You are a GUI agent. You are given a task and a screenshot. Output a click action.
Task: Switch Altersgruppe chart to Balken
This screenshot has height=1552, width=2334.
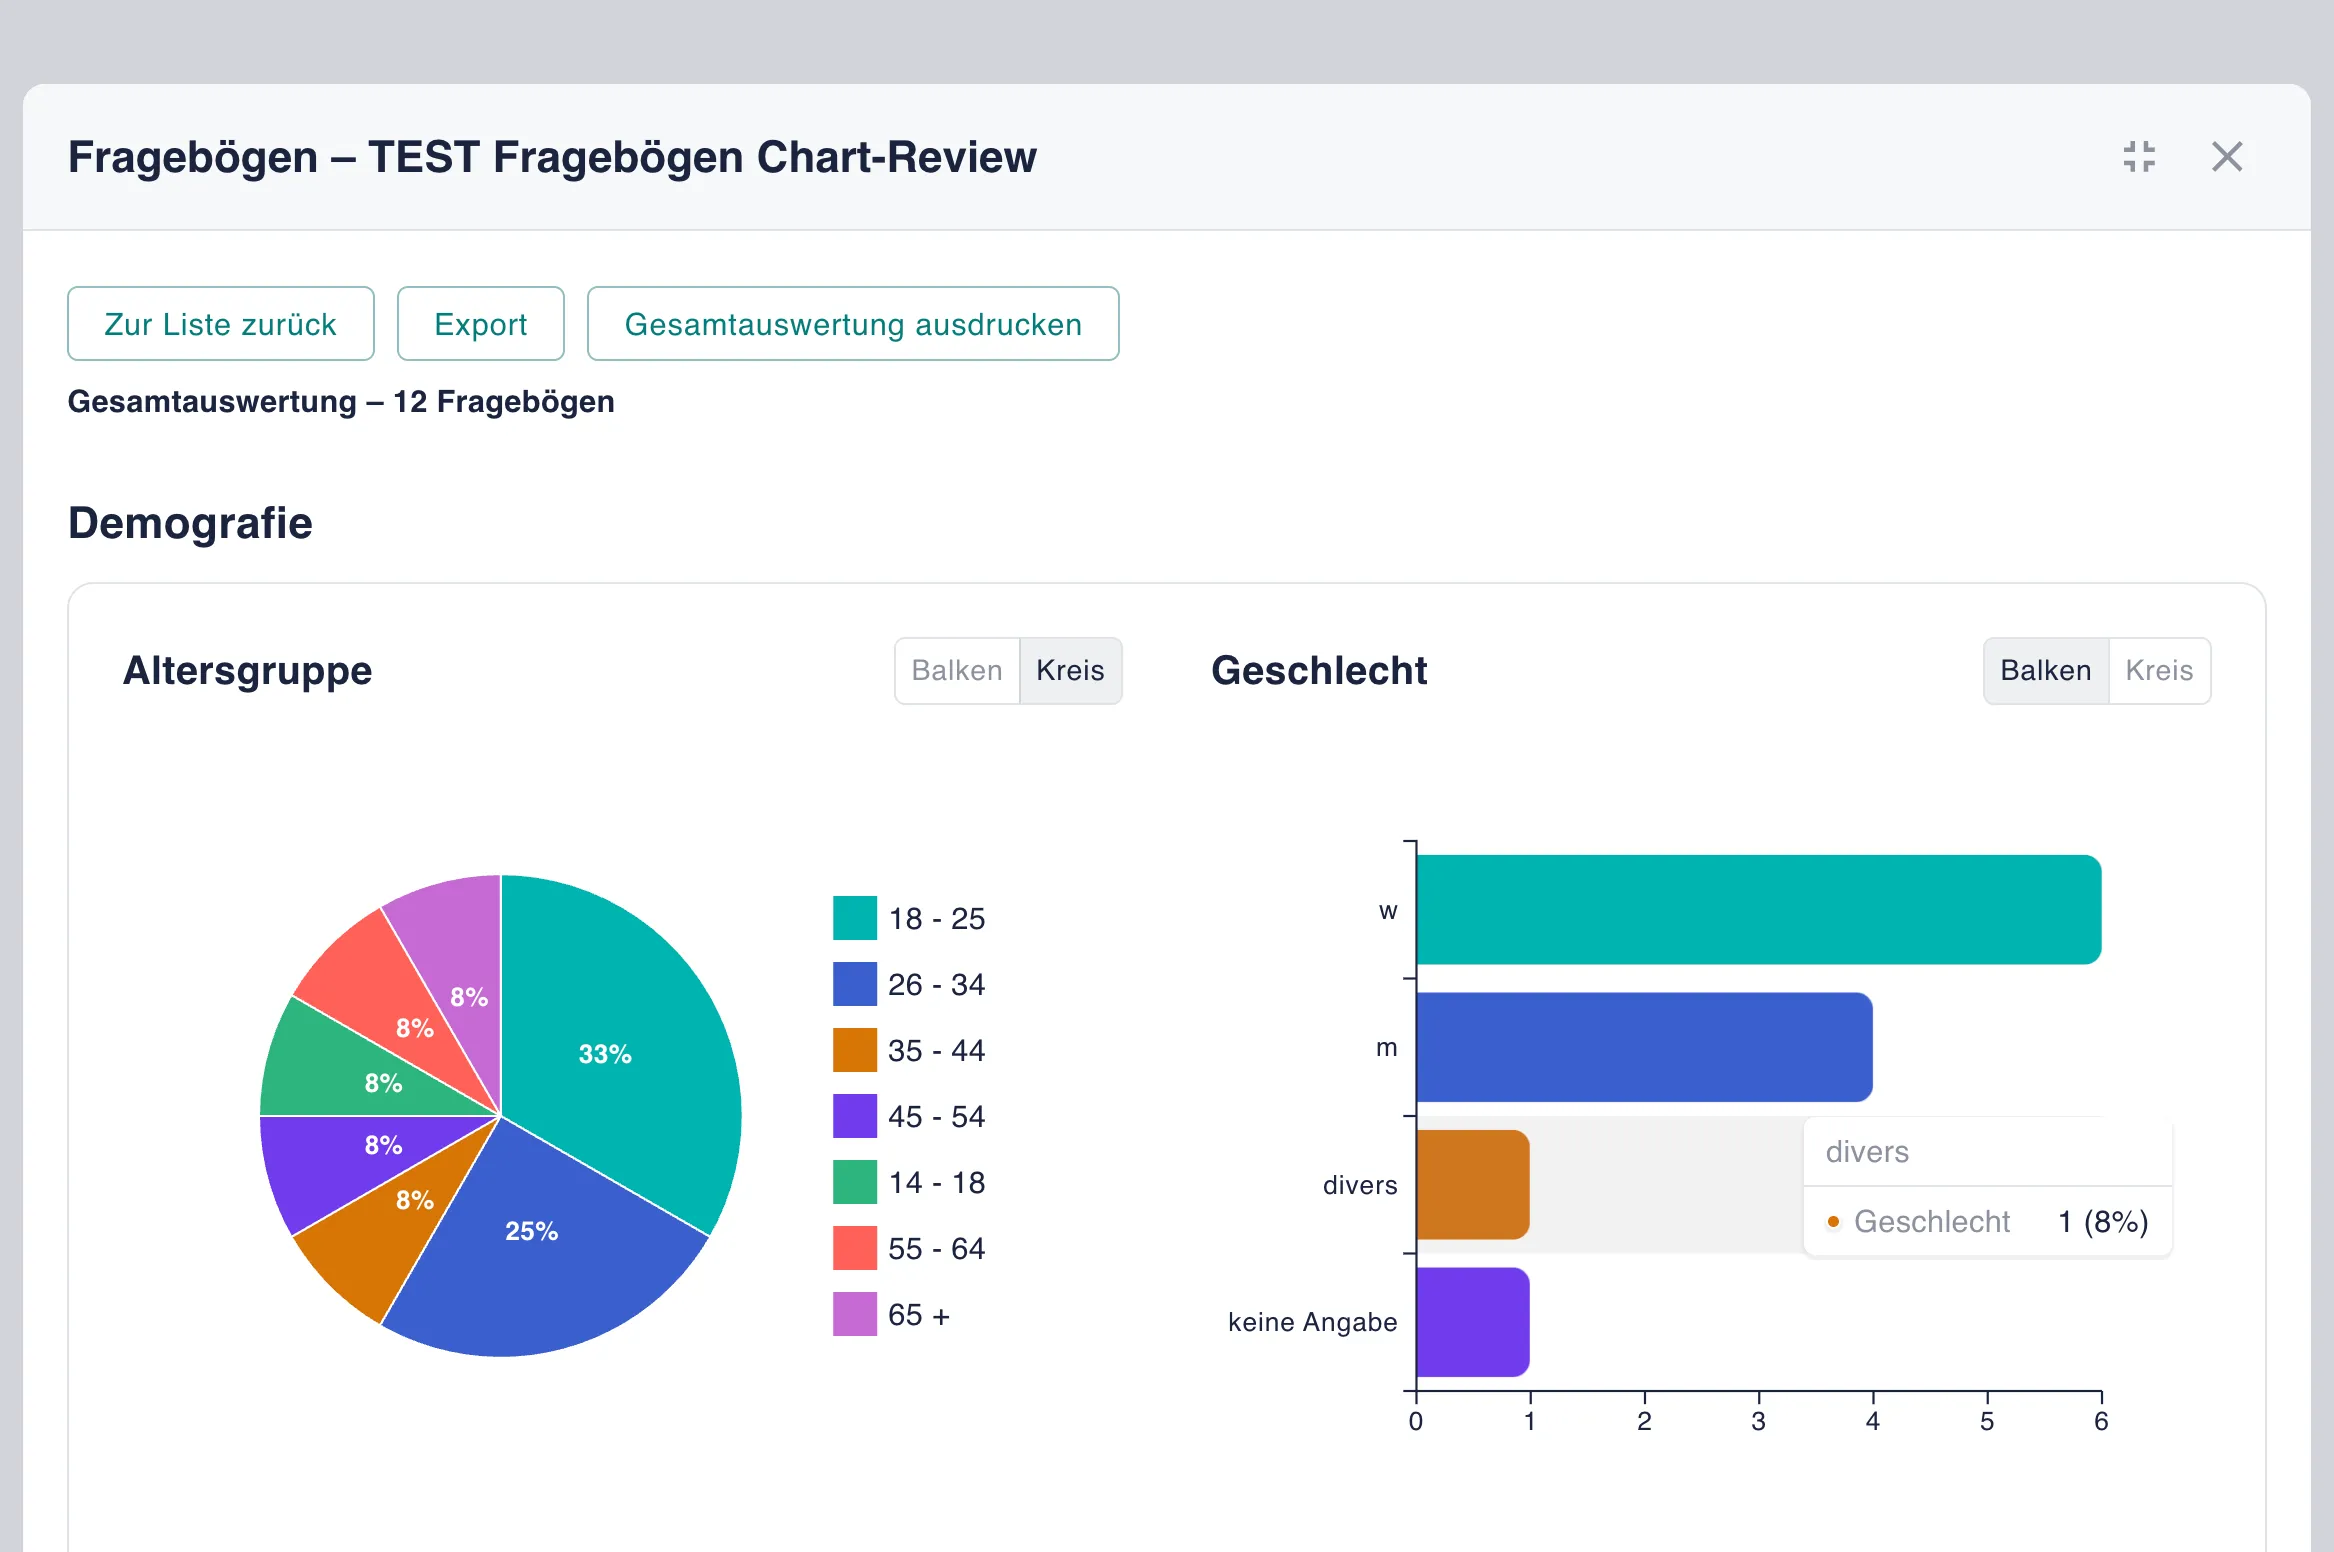[x=957, y=671]
